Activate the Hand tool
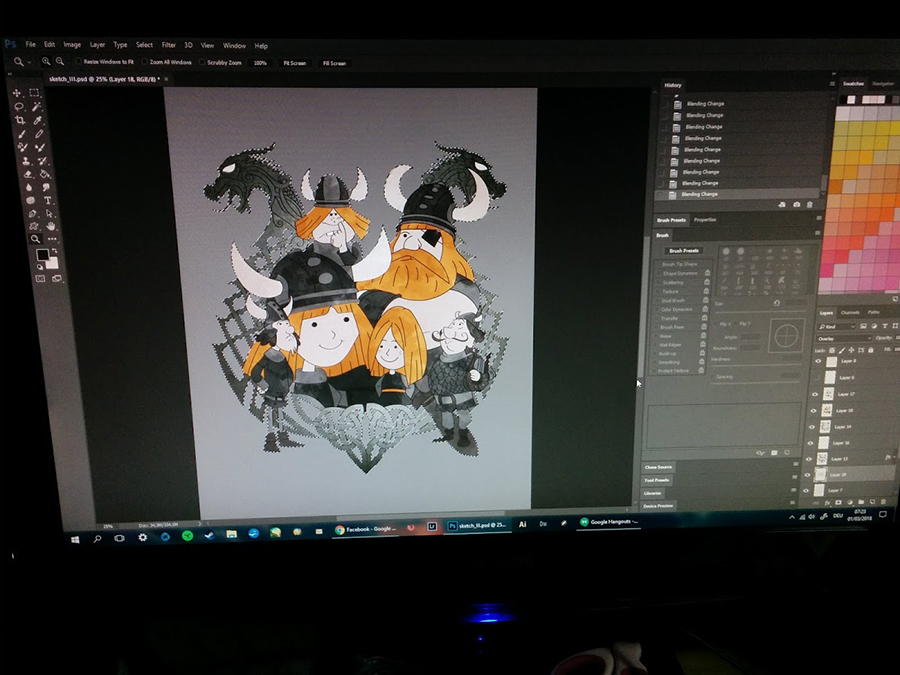Image resolution: width=900 pixels, height=675 pixels. 50,226
